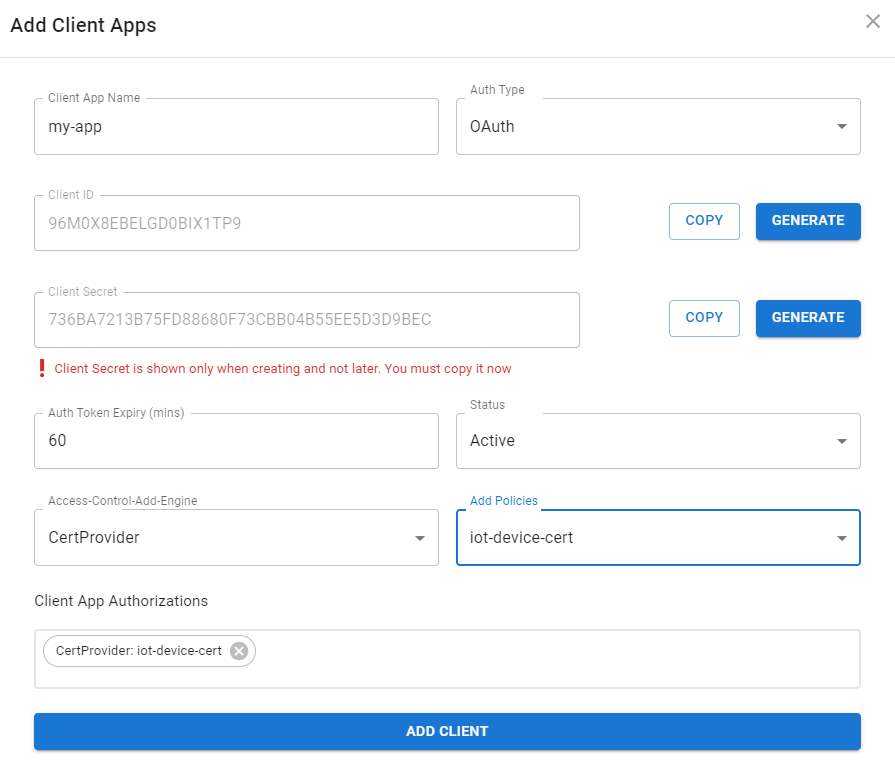Copy the Client ID value
The height and width of the screenshot is (767, 895).
(704, 221)
